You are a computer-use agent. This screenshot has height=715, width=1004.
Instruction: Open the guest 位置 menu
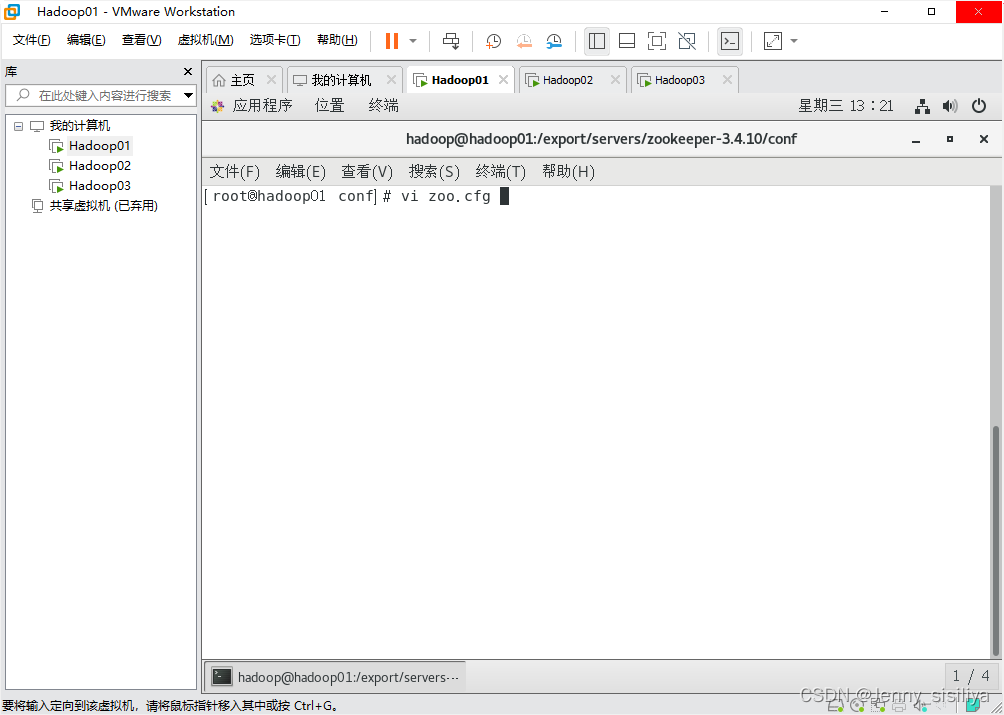coord(330,106)
